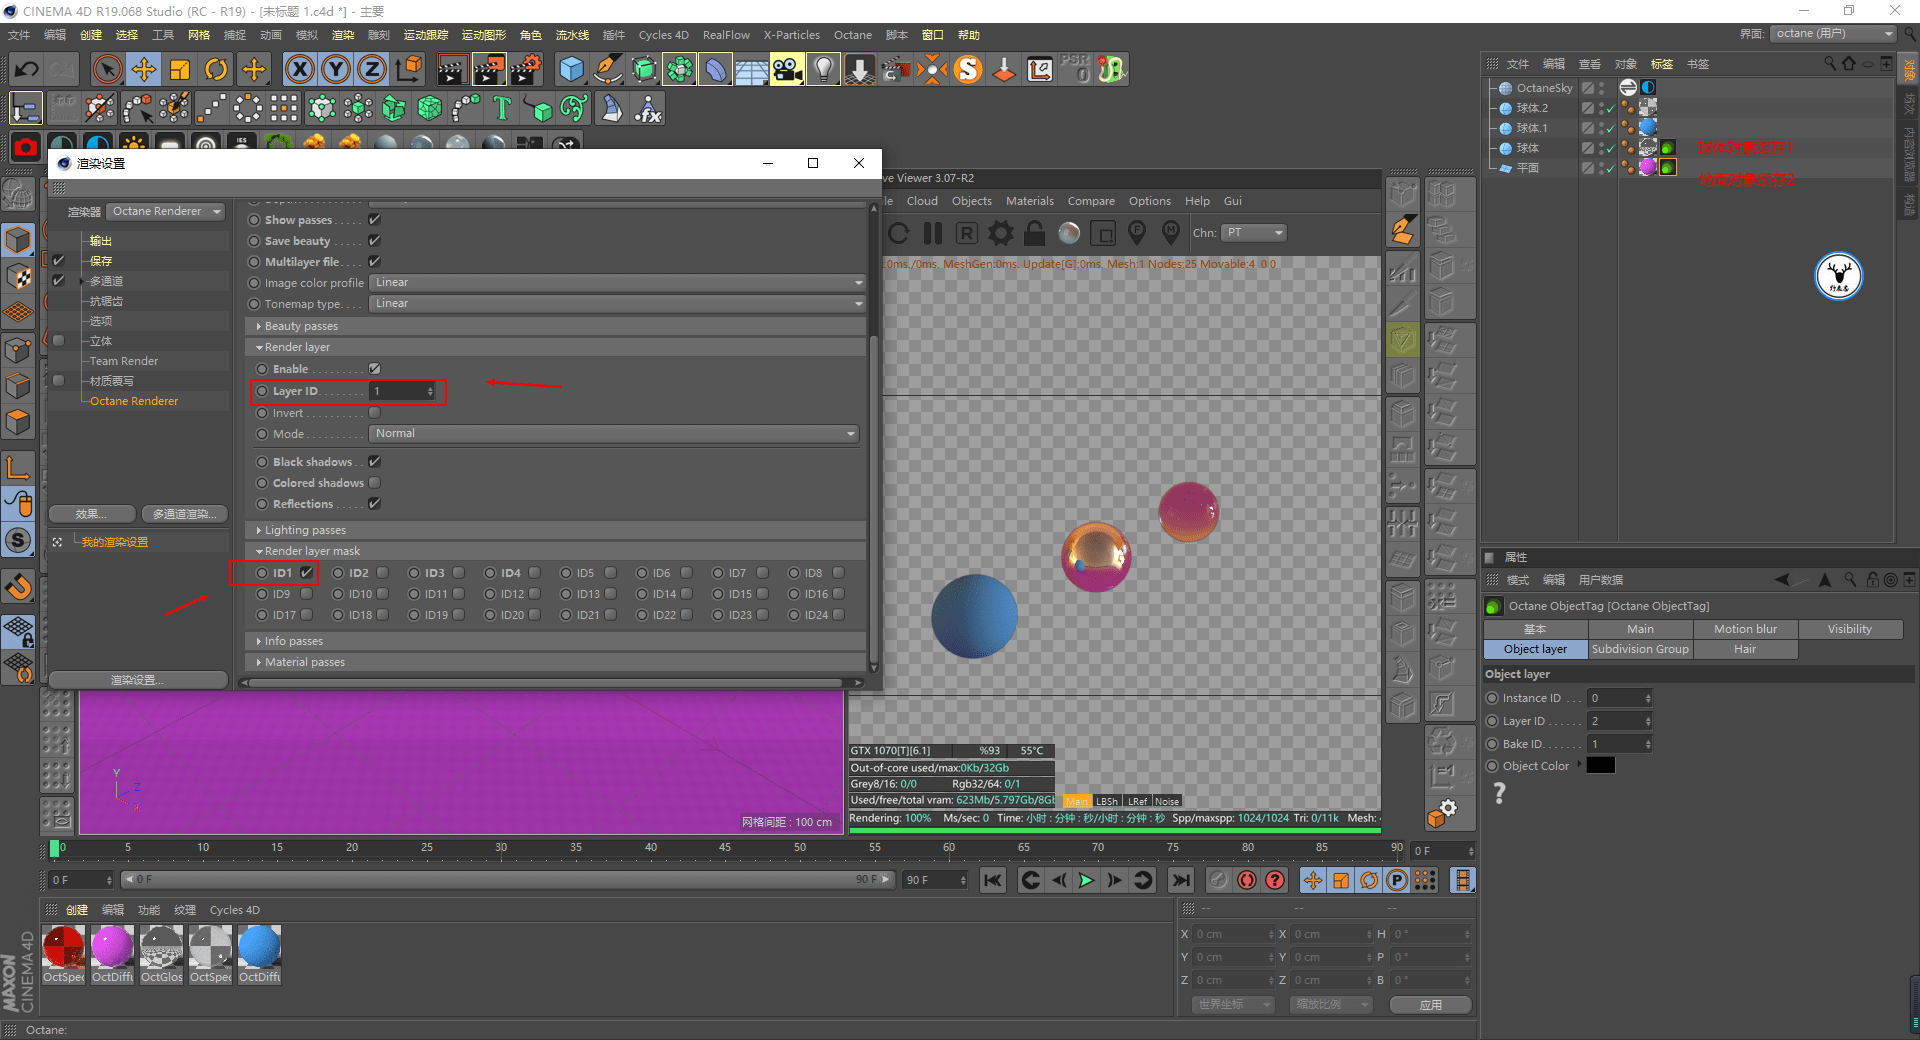This screenshot has width=1920, height=1040.
Task: Pause rendering in Live Viewer
Action: (x=932, y=233)
